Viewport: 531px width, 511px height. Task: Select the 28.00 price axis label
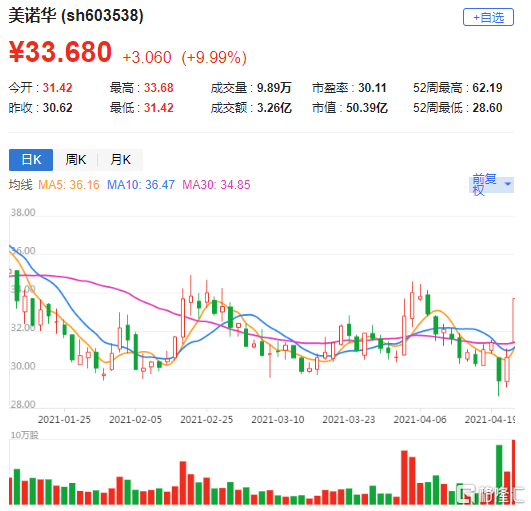[x=23, y=404]
